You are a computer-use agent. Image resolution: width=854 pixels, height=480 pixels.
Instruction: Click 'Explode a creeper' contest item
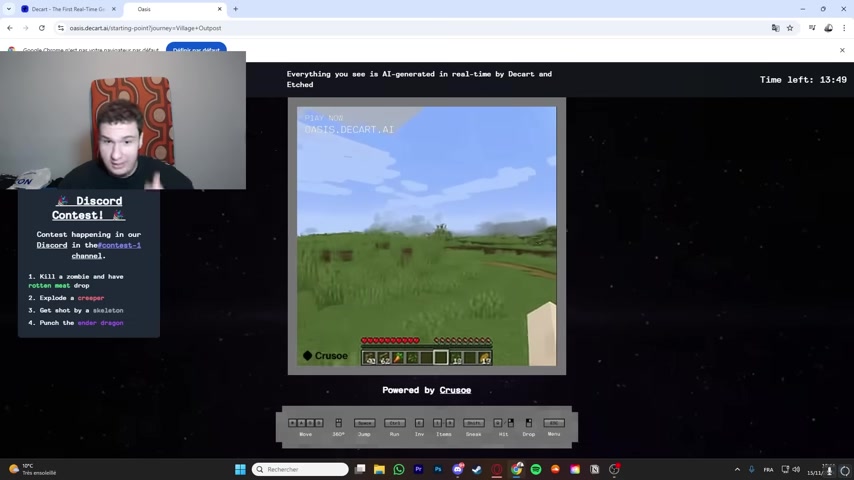[66, 298]
